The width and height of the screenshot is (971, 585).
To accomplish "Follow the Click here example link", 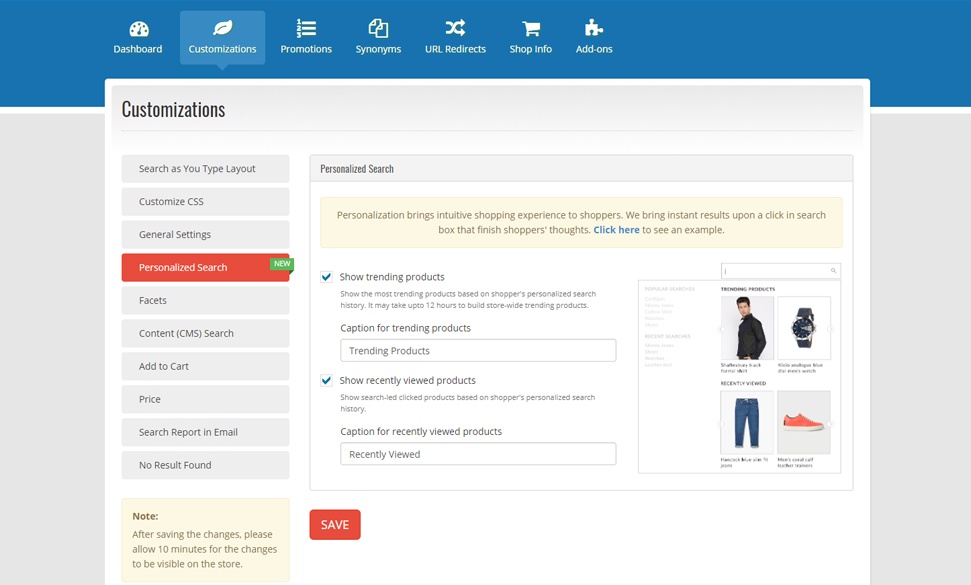I will click(x=616, y=230).
